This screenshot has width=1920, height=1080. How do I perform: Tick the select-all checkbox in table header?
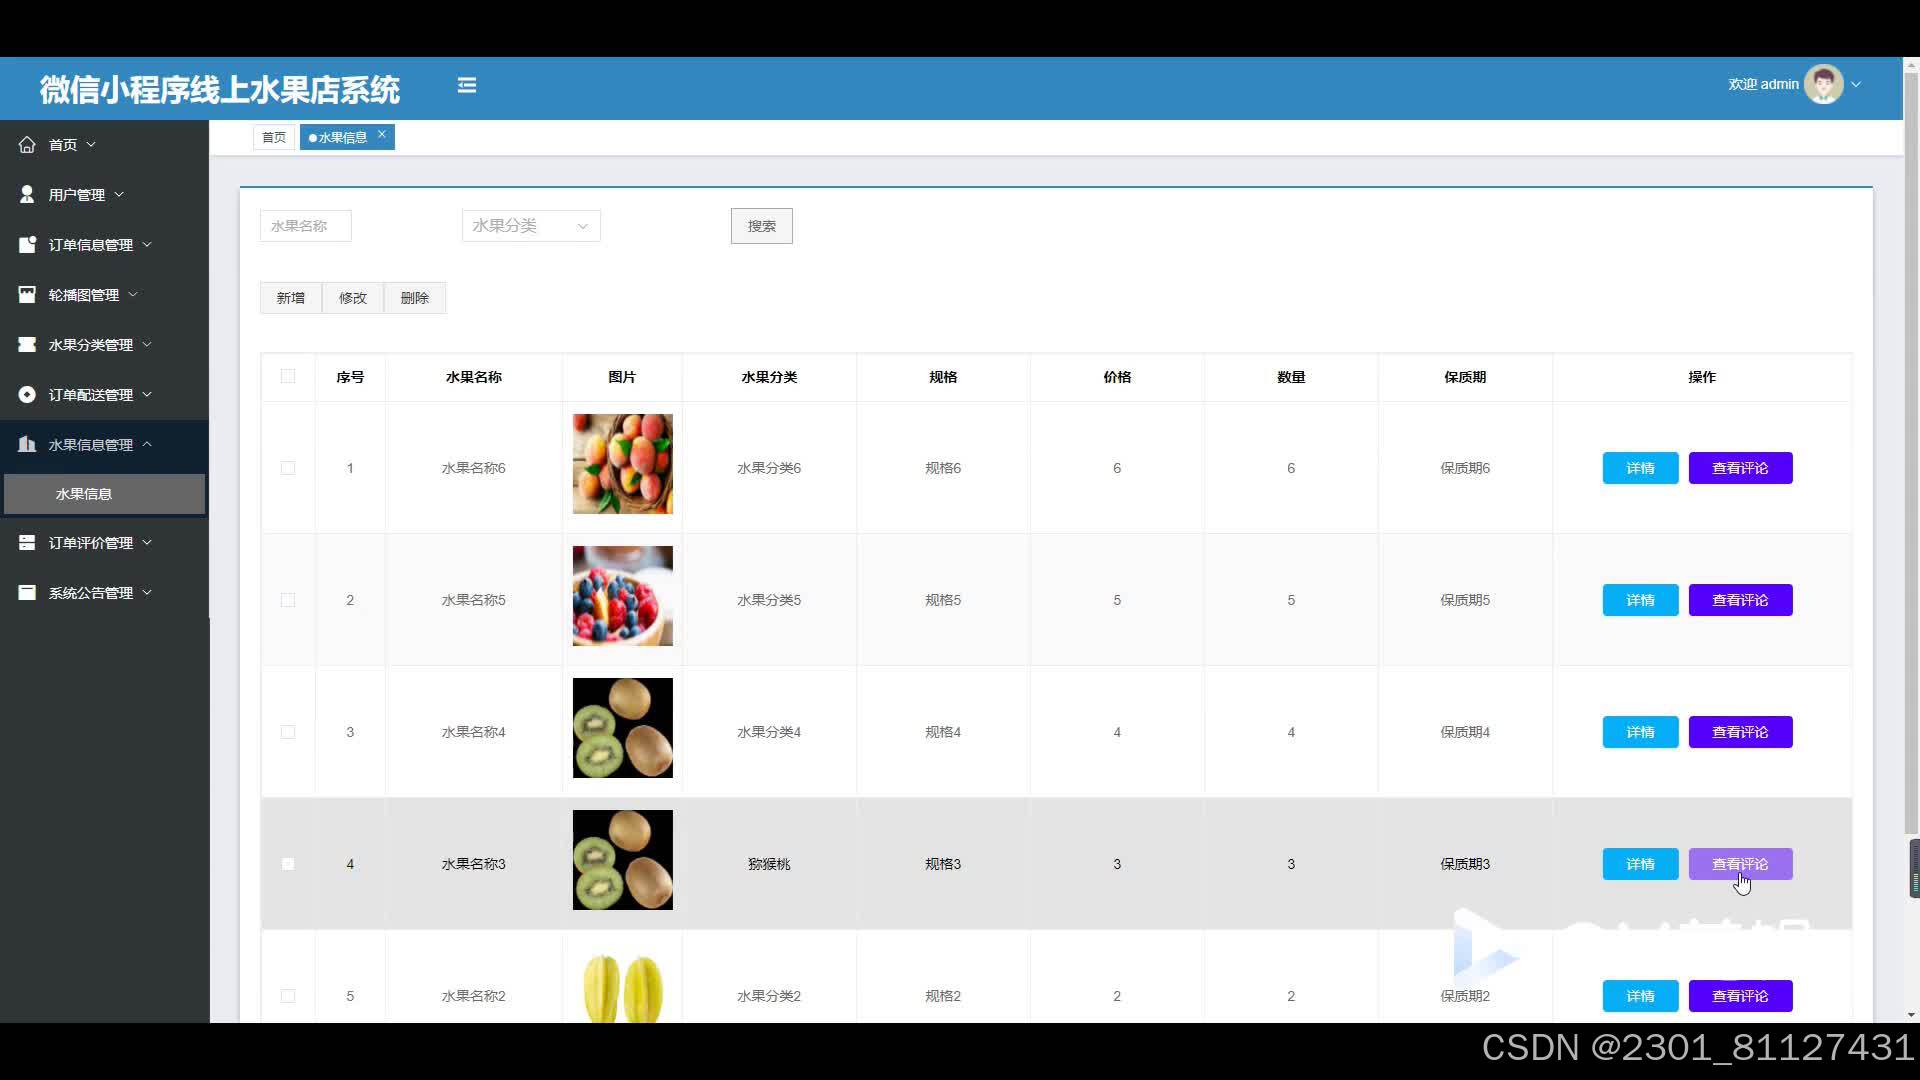click(x=288, y=376)
